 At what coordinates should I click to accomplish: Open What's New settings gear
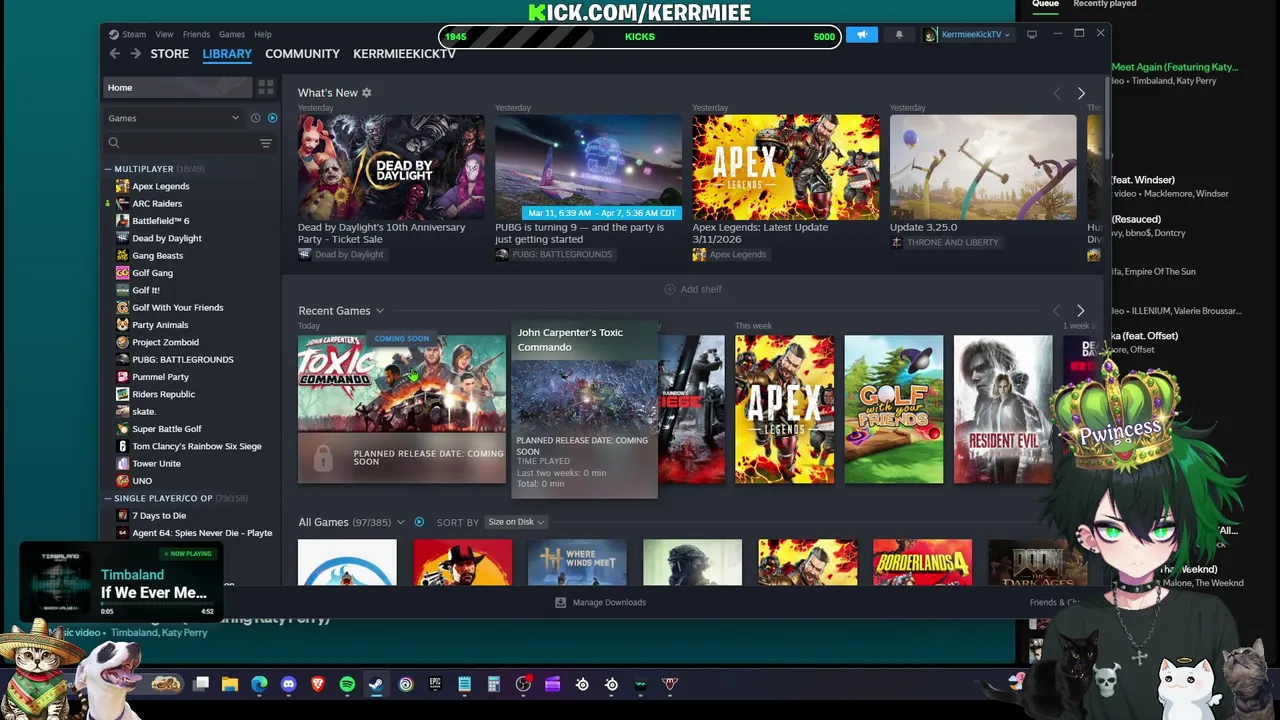[367, 93]
